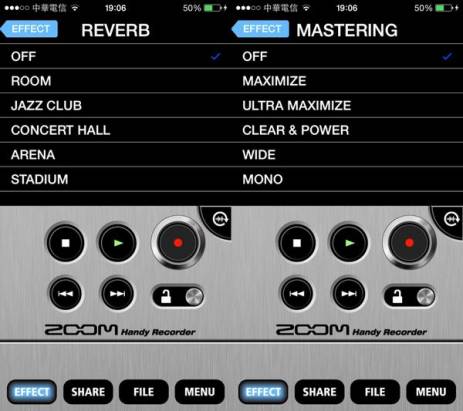Image resolution: width=463 pixels, height=411 pixels.
Task: Select JAZZ CLUB reverb preset
Action: [116, 105]
